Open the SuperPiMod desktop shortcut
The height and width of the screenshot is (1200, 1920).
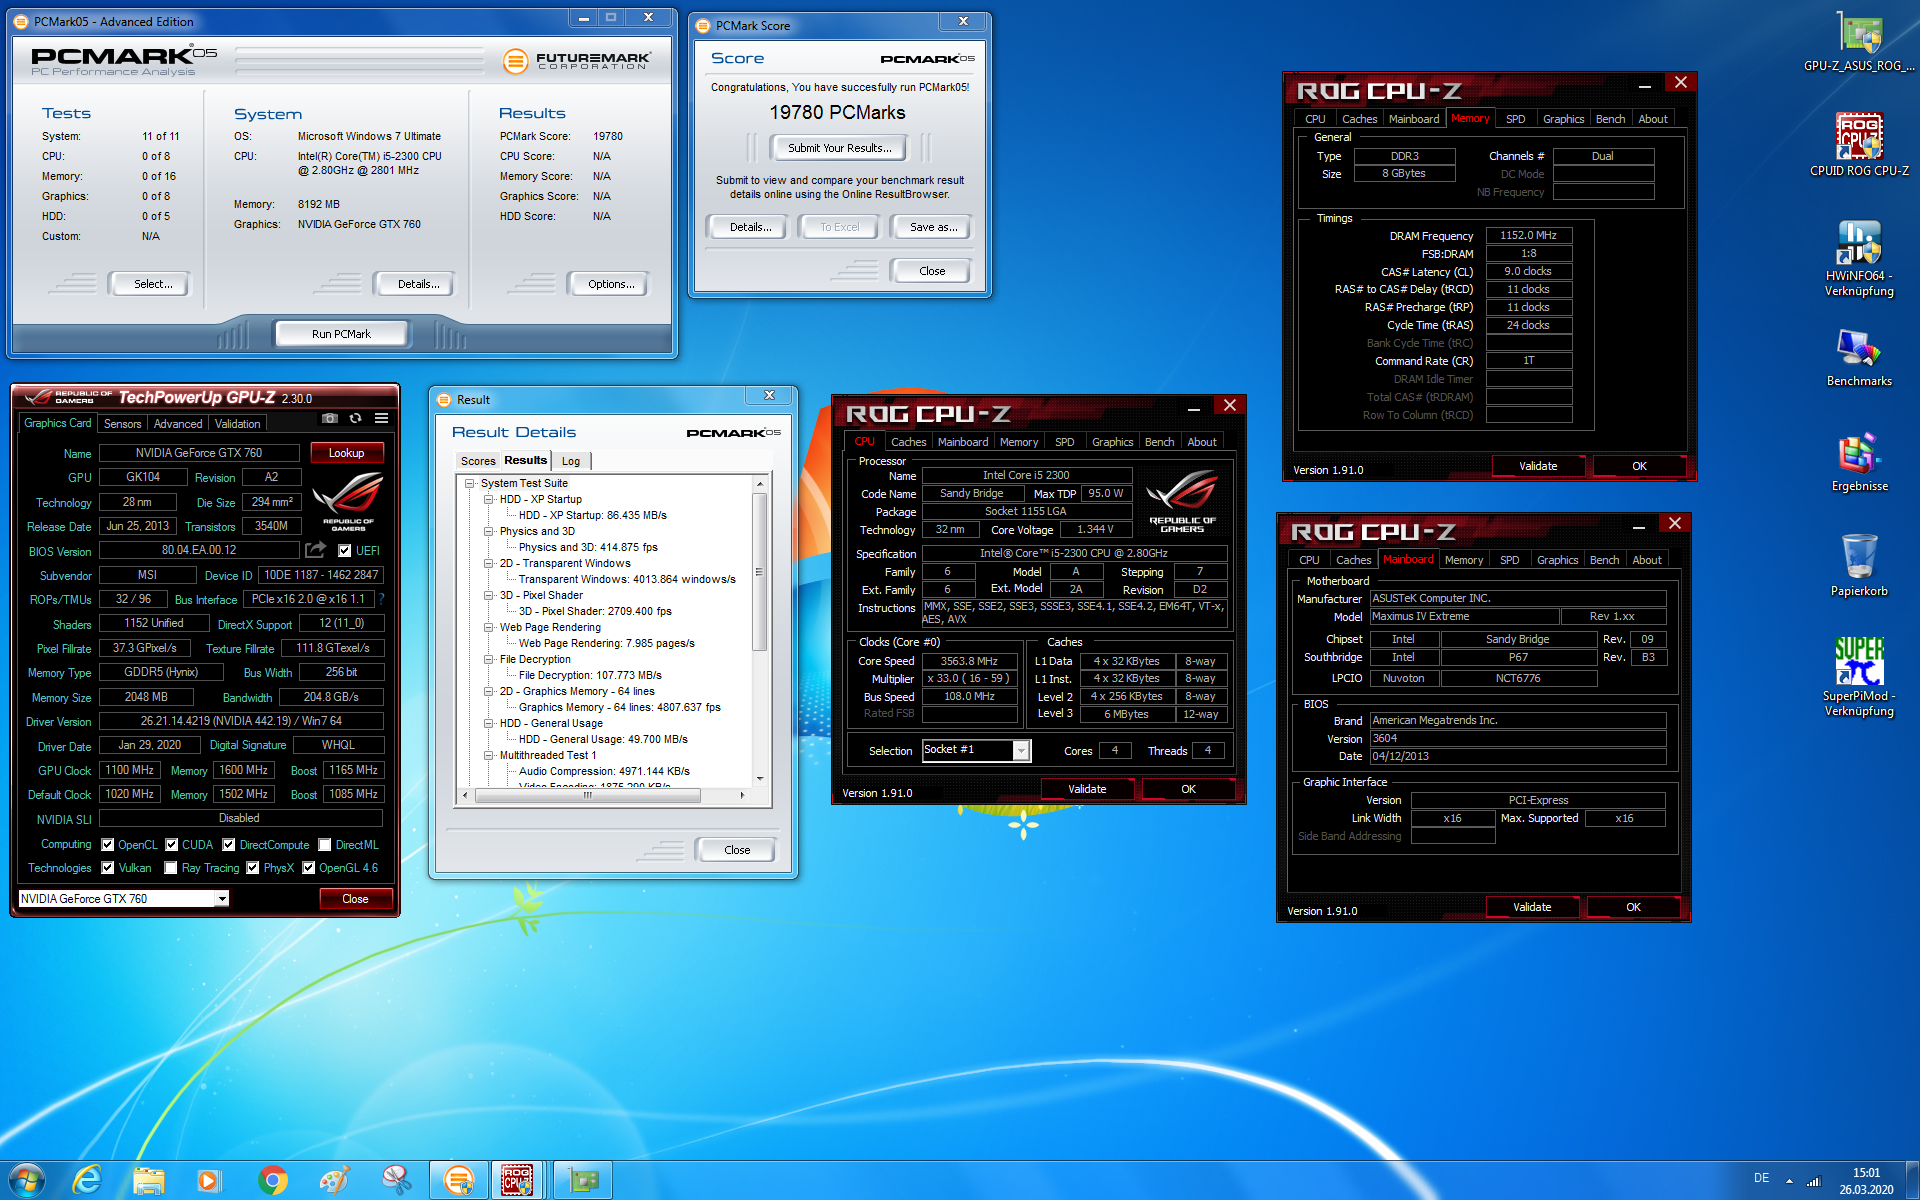pyautogui.click(x=1859, y=678)
